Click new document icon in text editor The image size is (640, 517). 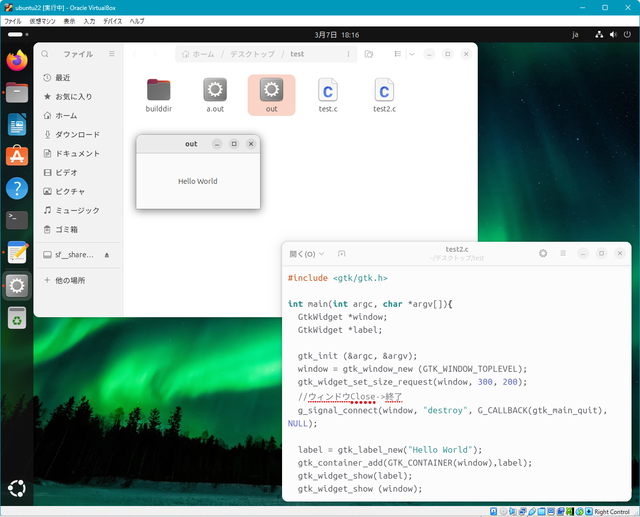(342, 254)
